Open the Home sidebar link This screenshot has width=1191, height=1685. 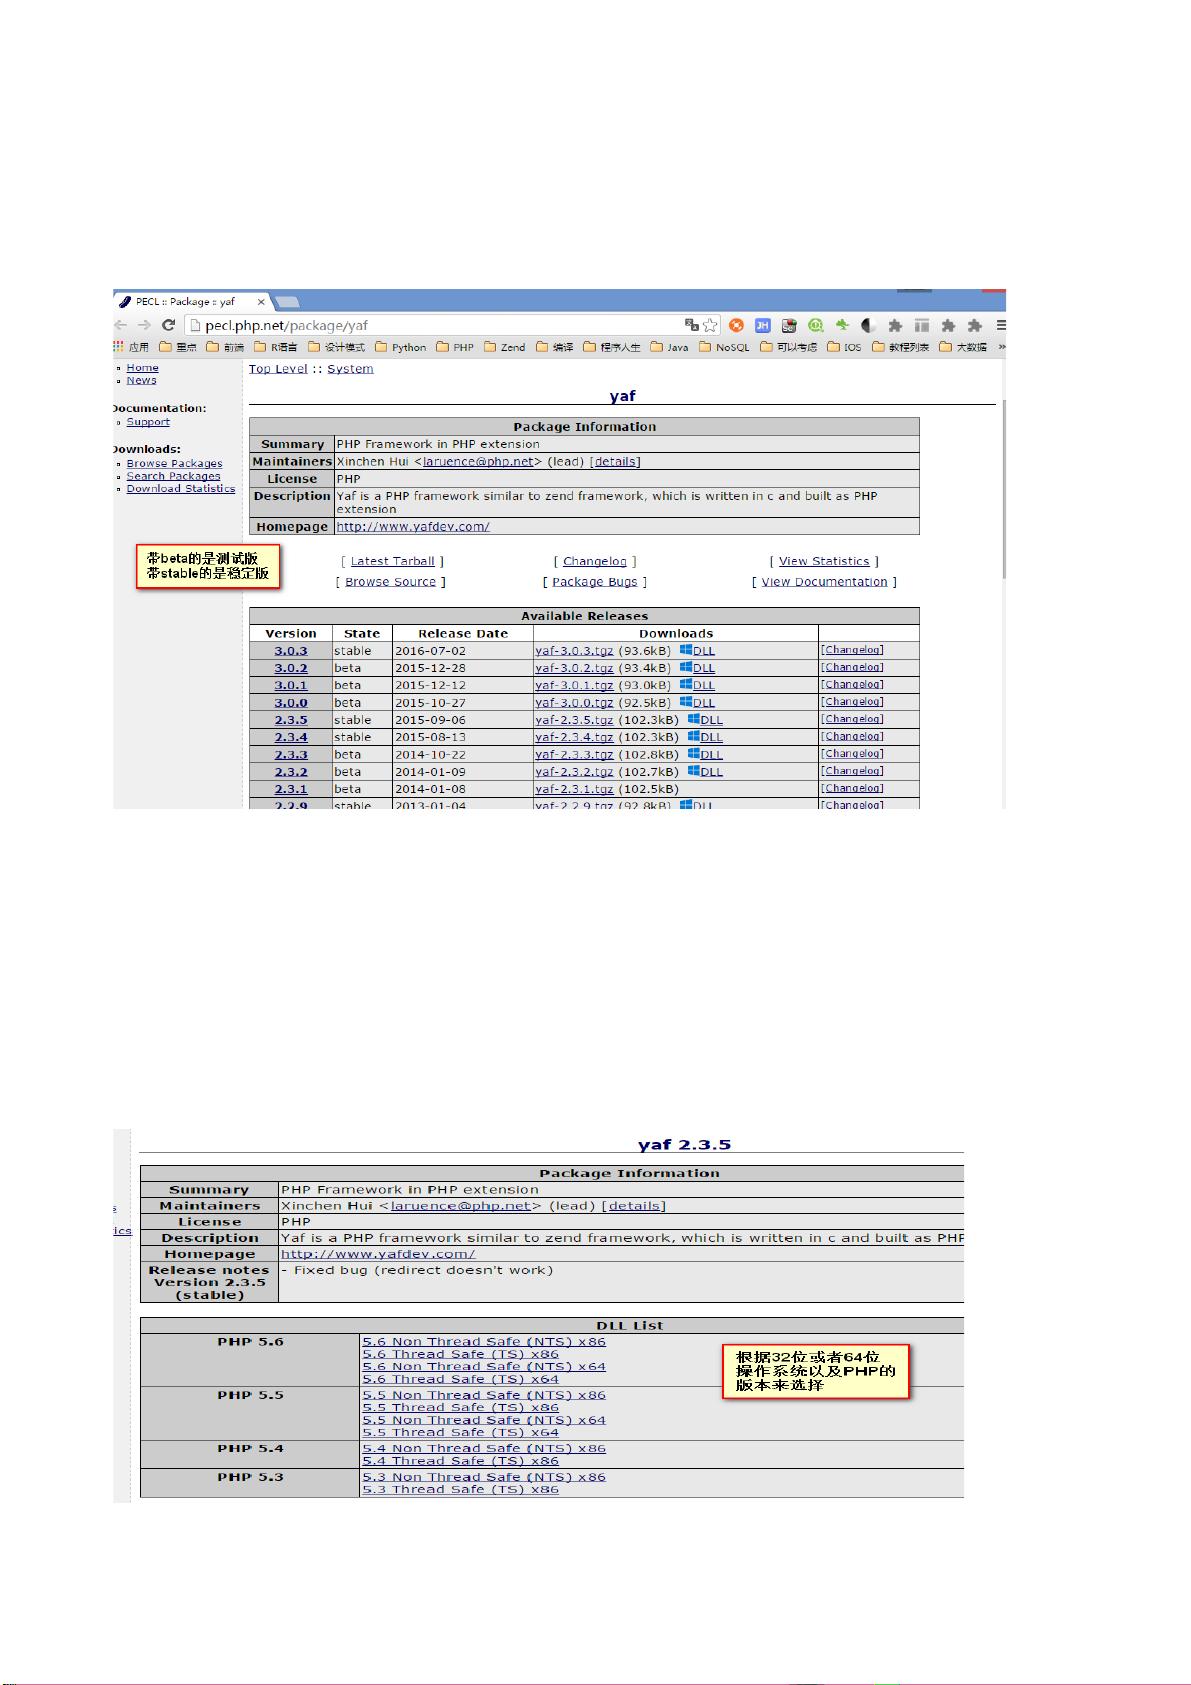coord(142,367)
